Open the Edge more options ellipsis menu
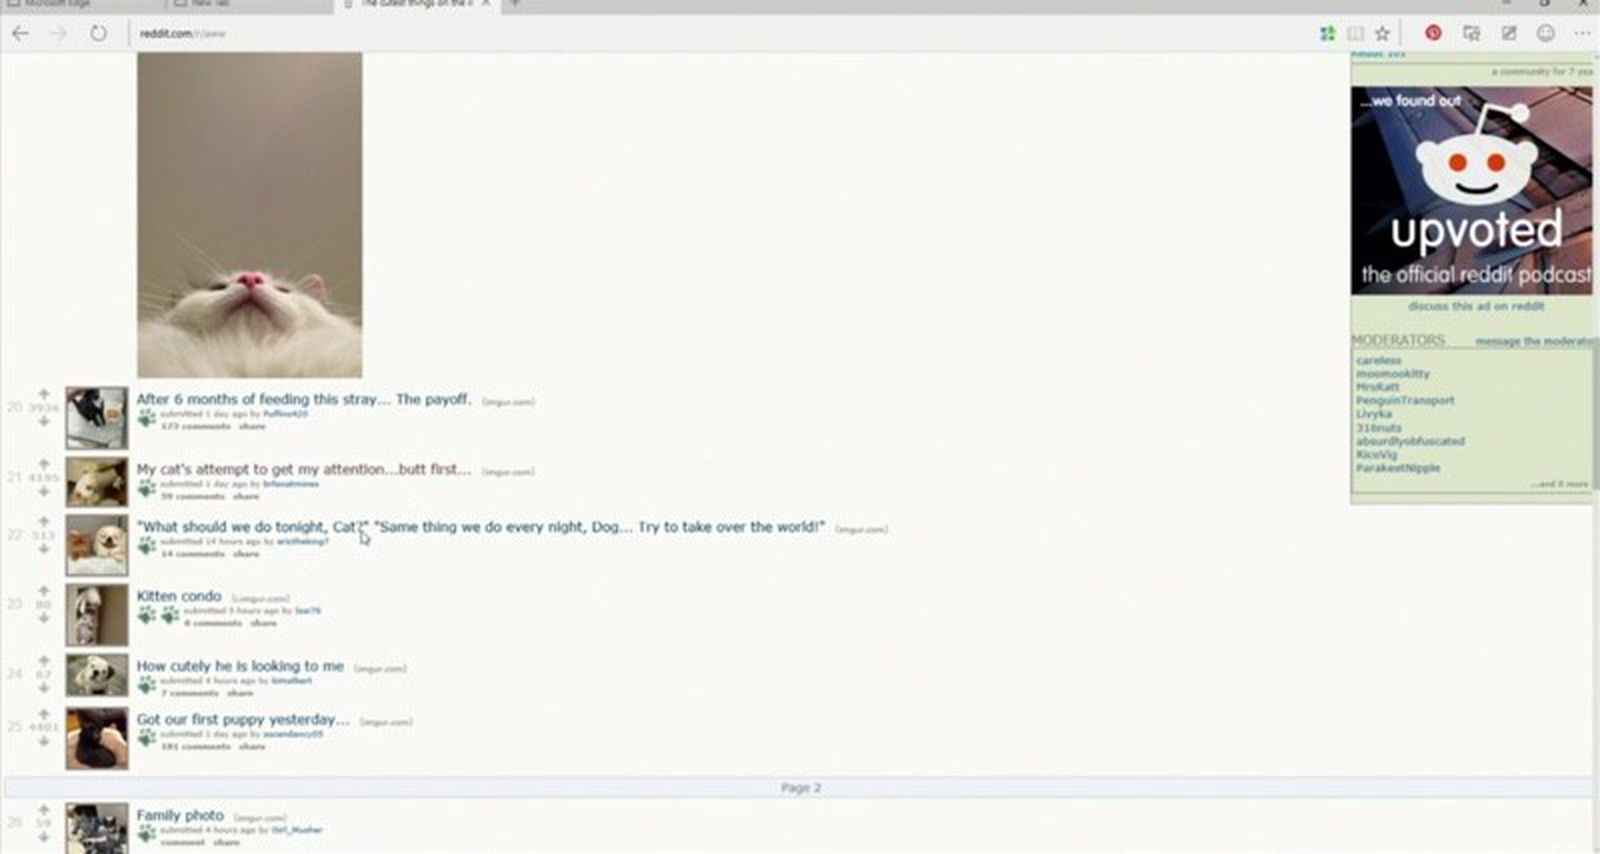1600x854 pixels. click(x=1582, y=34)
